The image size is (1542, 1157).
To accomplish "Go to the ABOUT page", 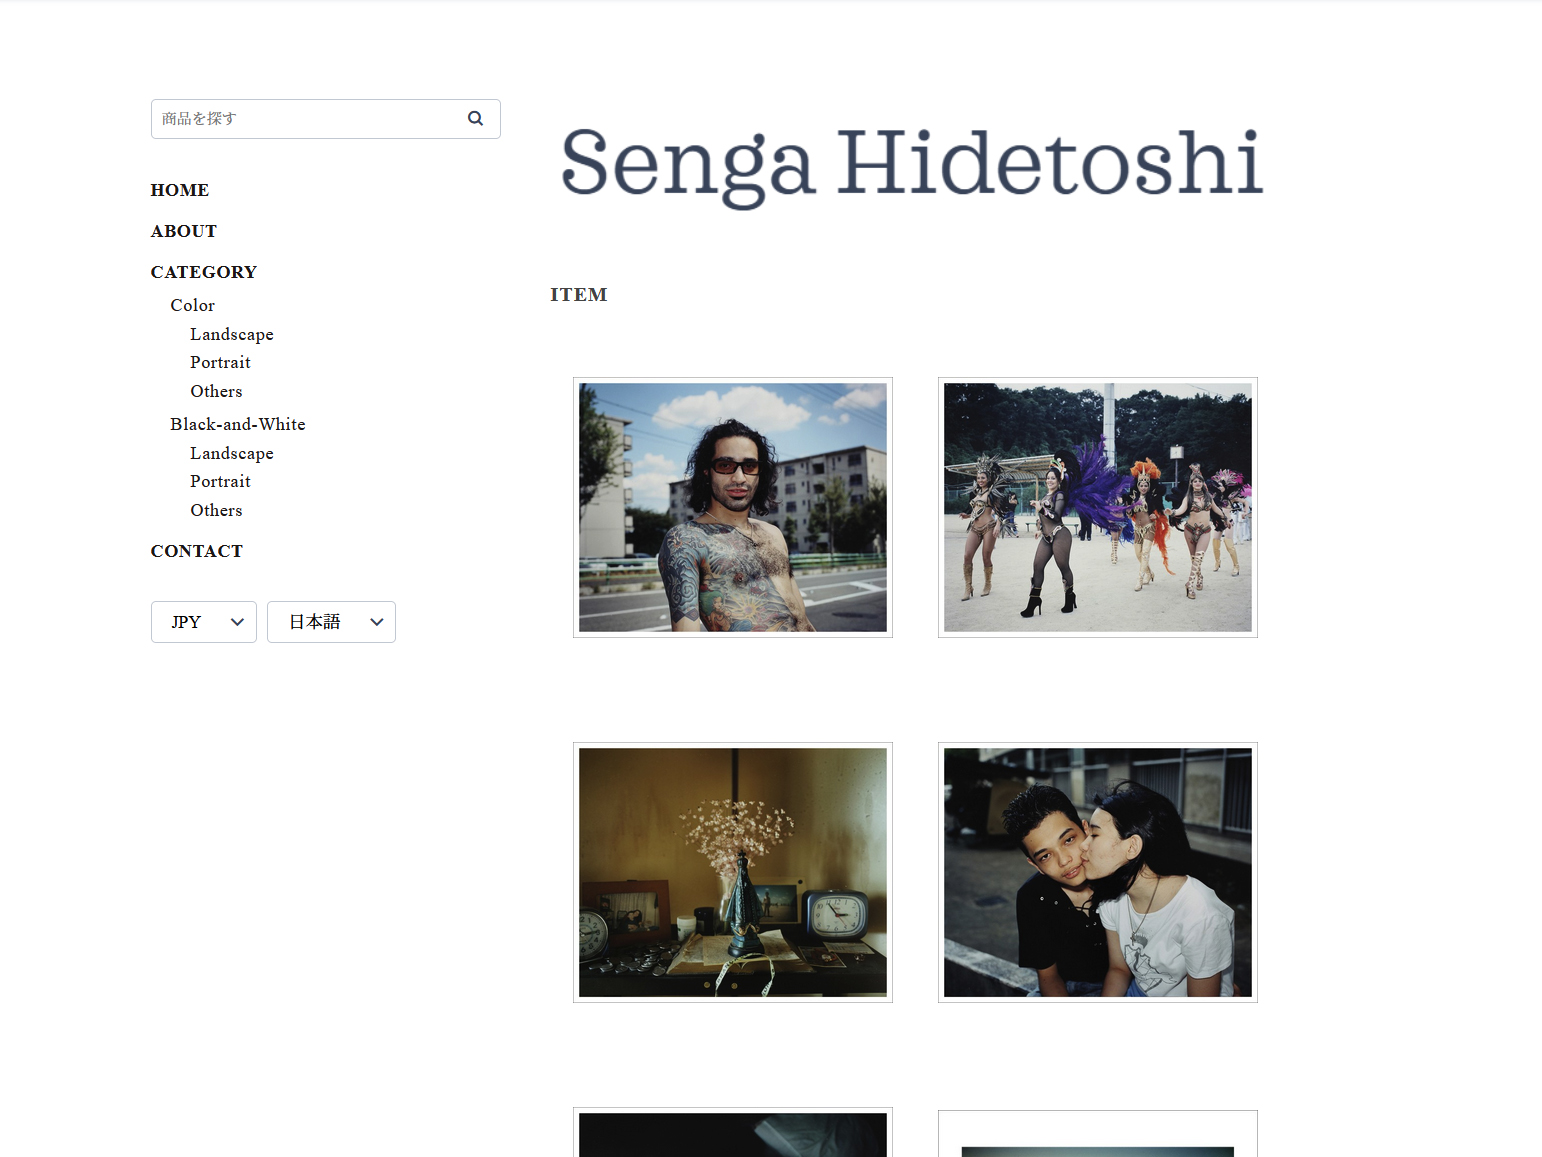I will pos(183,231).
